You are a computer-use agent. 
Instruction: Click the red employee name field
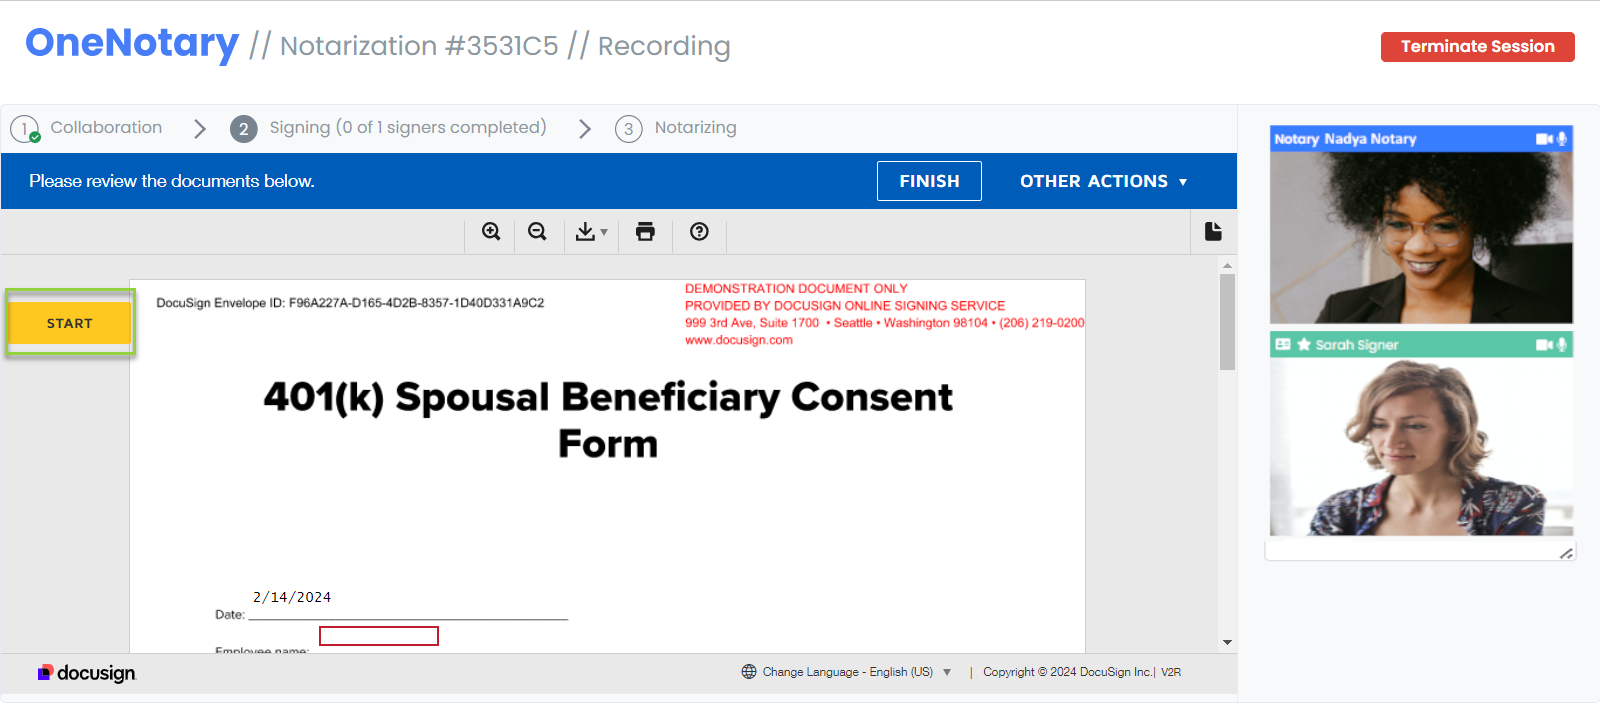(379, 636)
